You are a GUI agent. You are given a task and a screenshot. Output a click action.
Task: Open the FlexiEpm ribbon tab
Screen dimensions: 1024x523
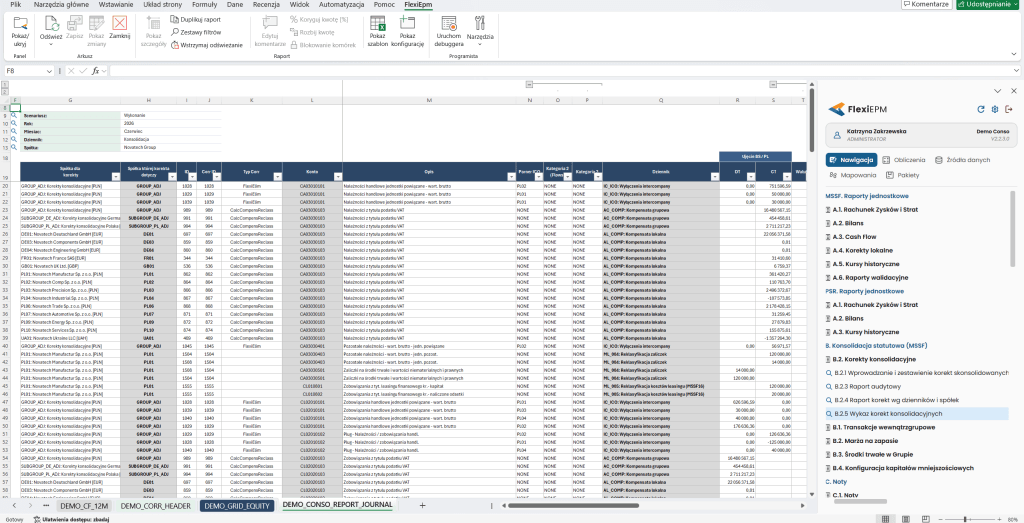point(418,4)
